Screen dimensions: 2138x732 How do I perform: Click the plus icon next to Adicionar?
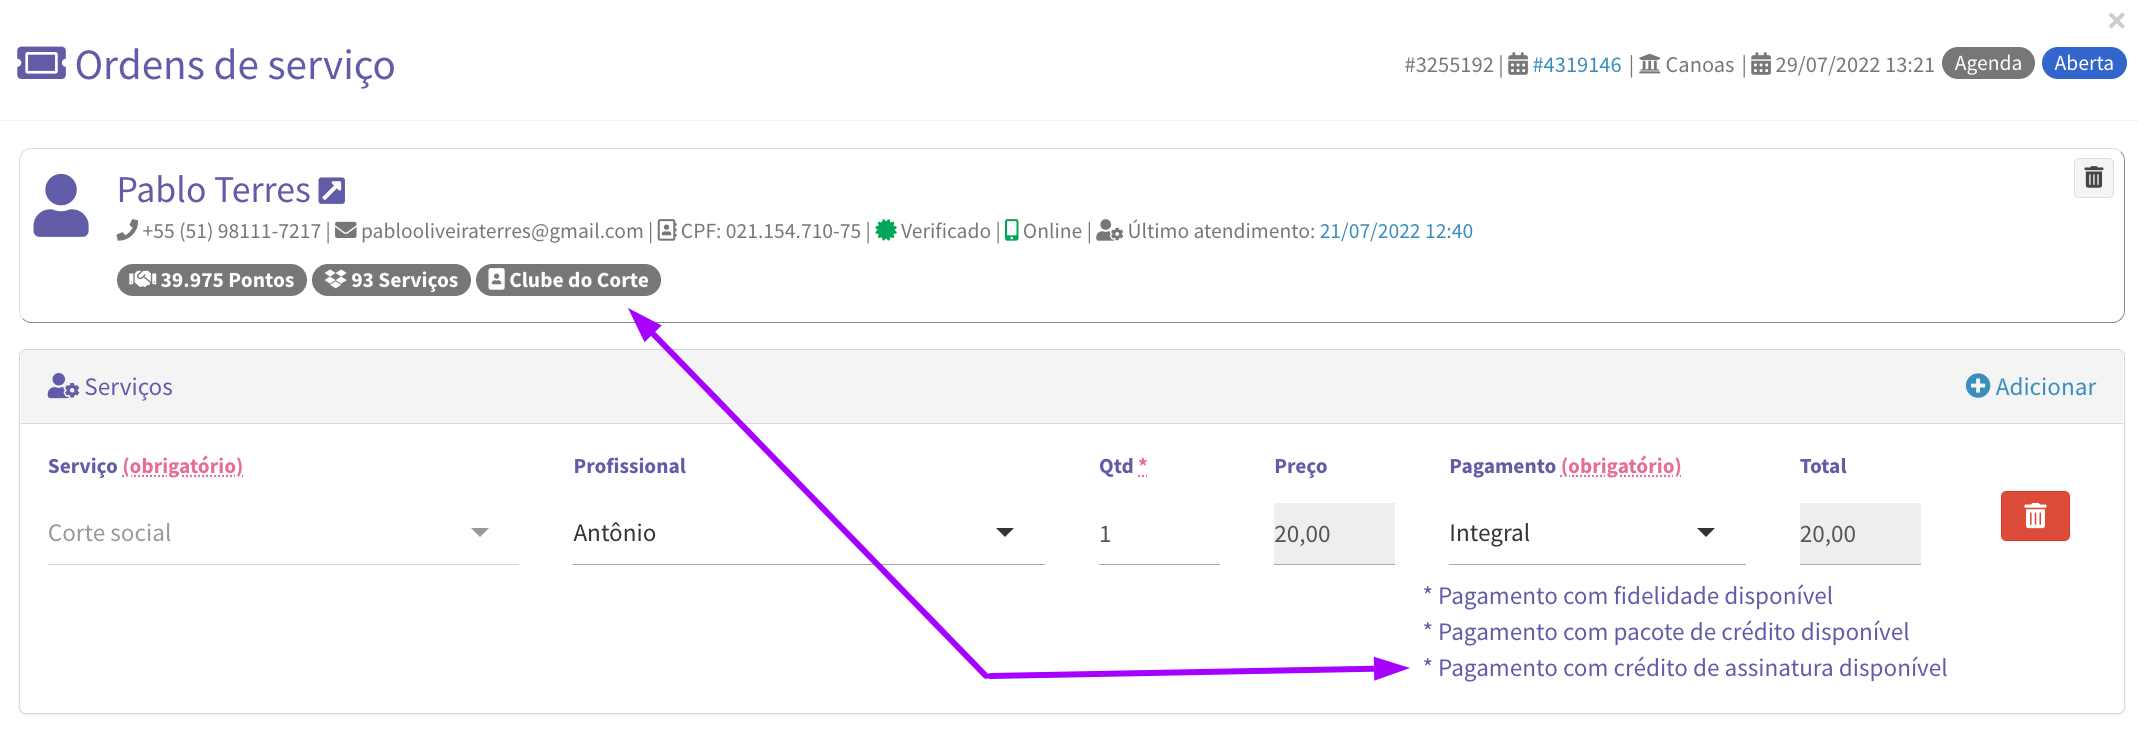point(1977,386)
